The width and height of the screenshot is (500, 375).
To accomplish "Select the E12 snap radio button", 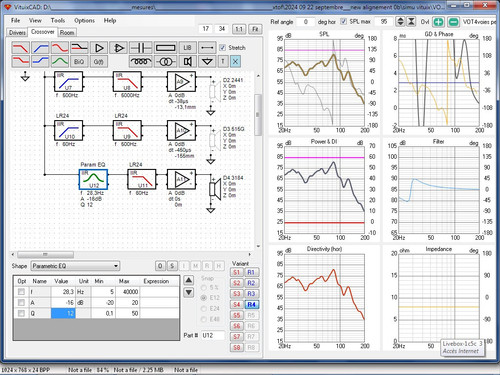I will (x=203, y=298).
